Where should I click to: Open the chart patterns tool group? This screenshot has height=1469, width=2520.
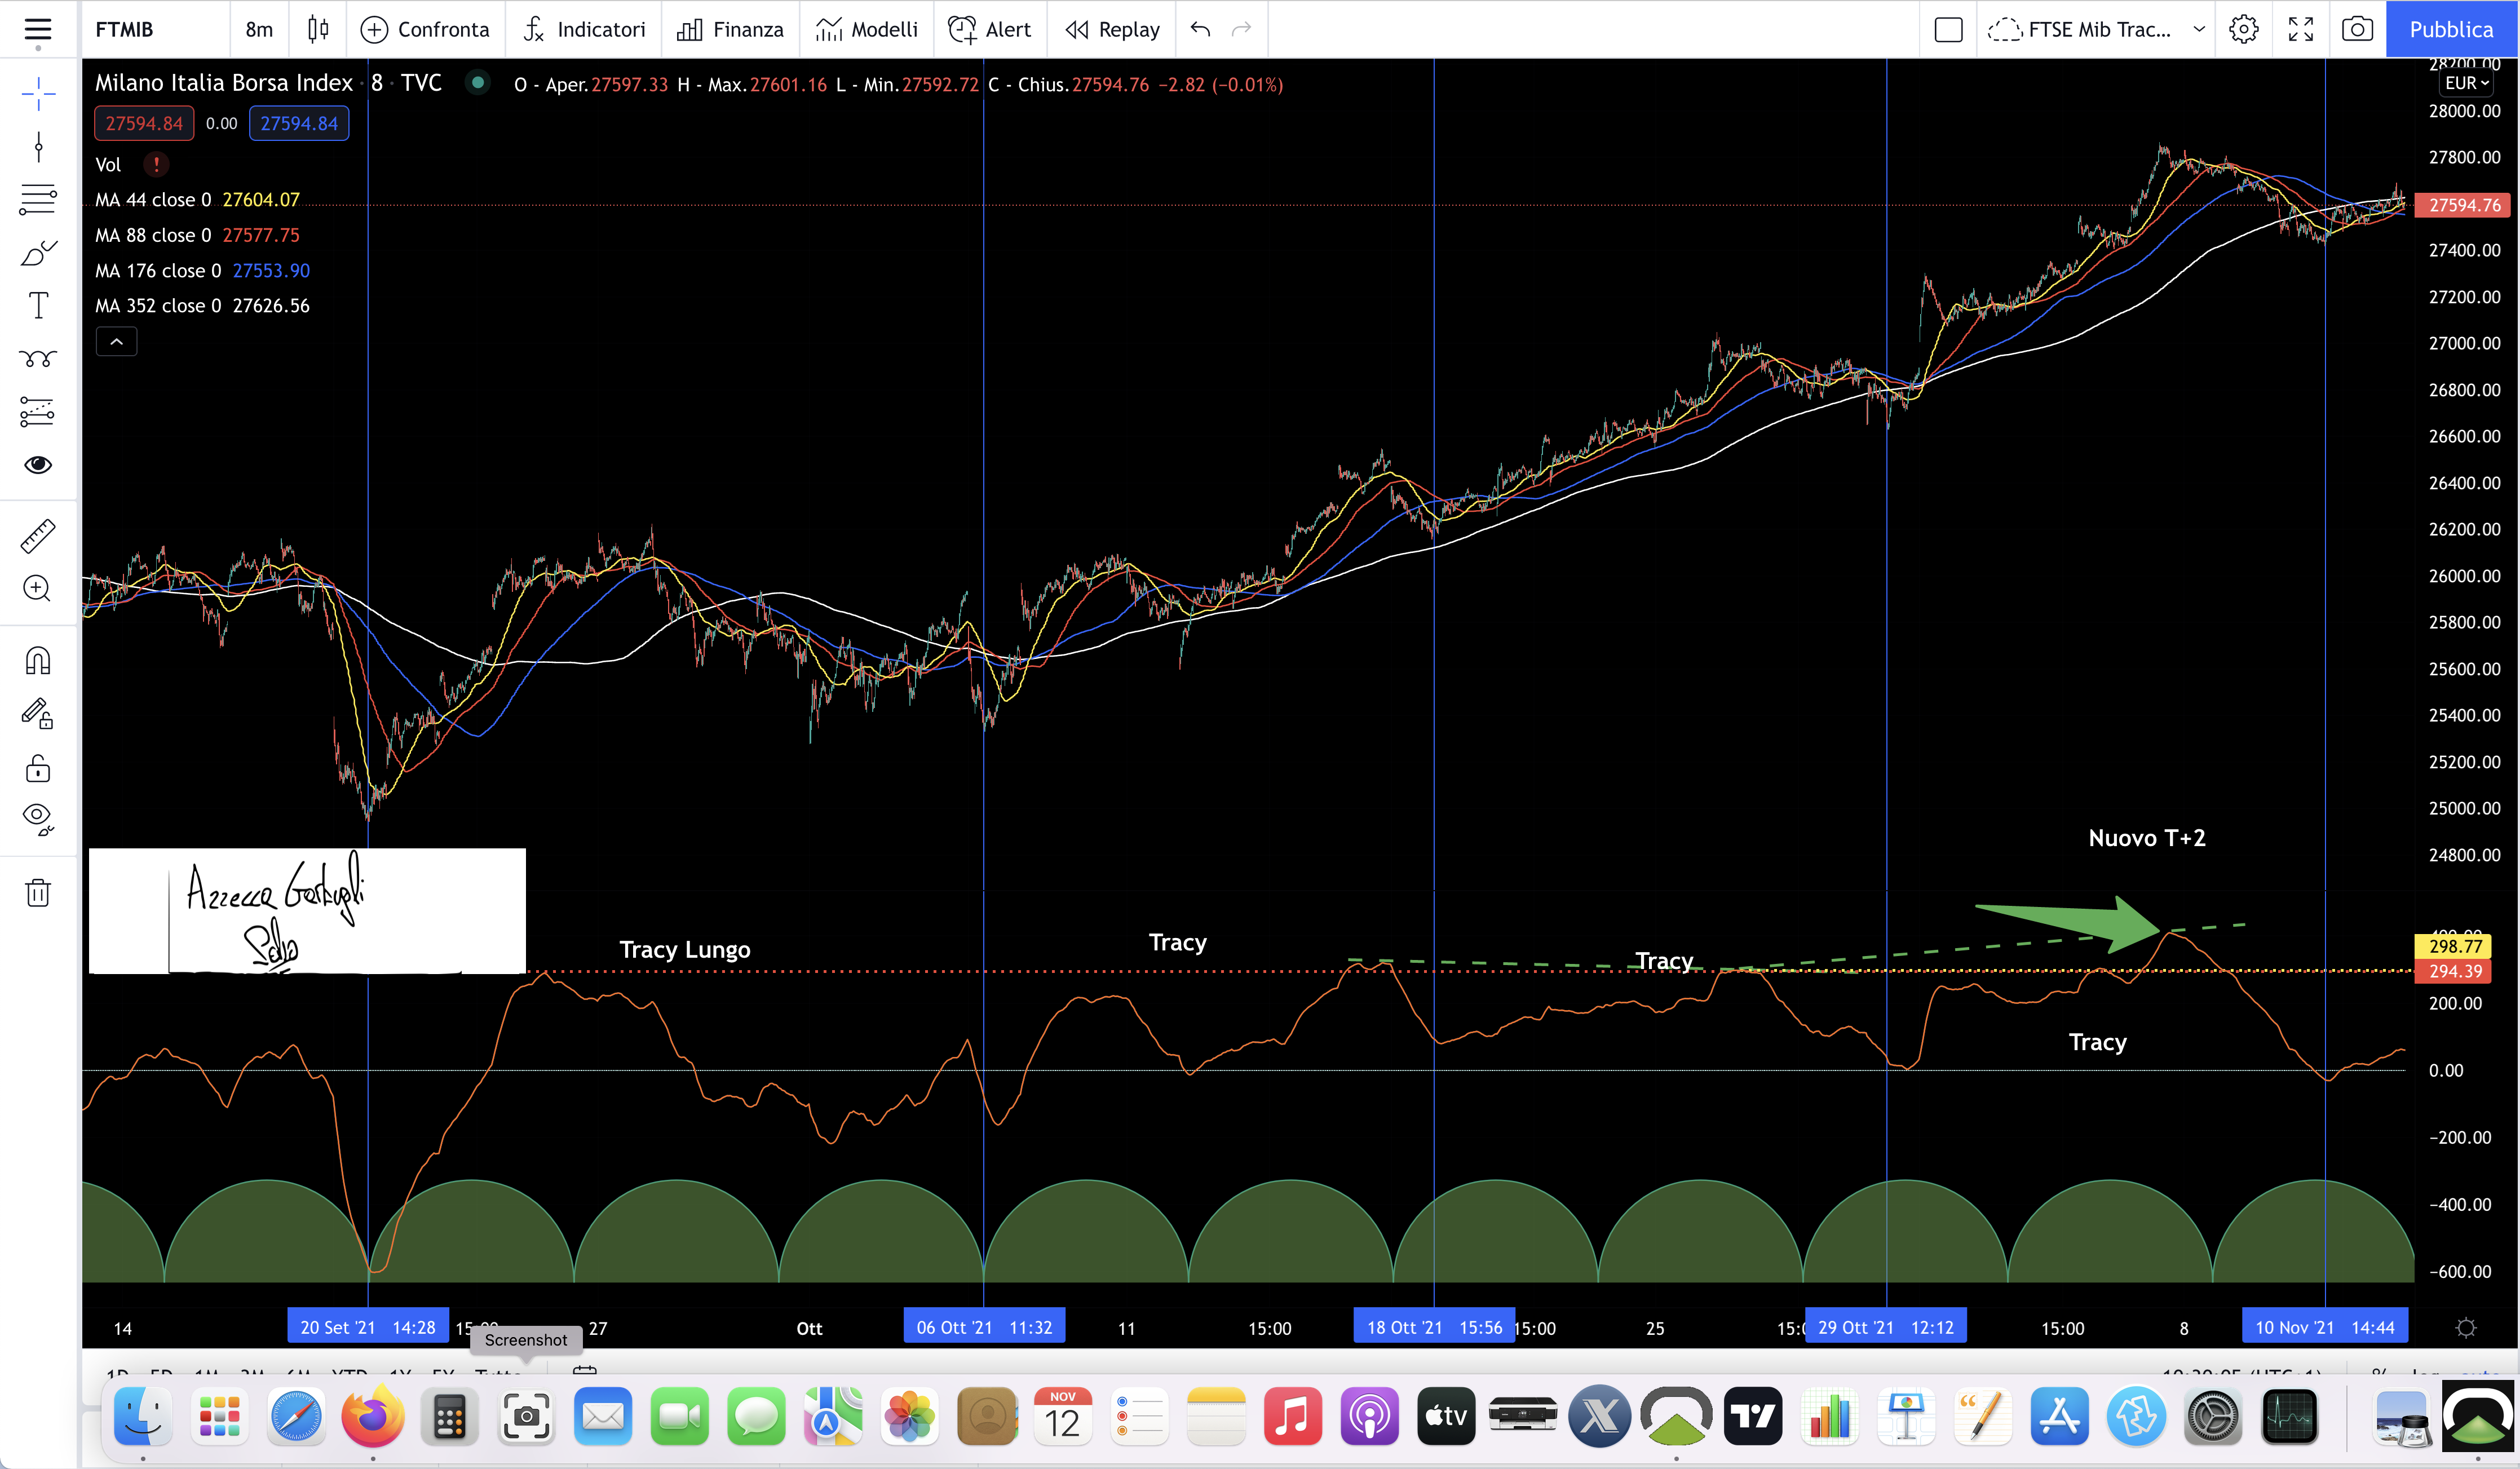[x=38, y=358]
